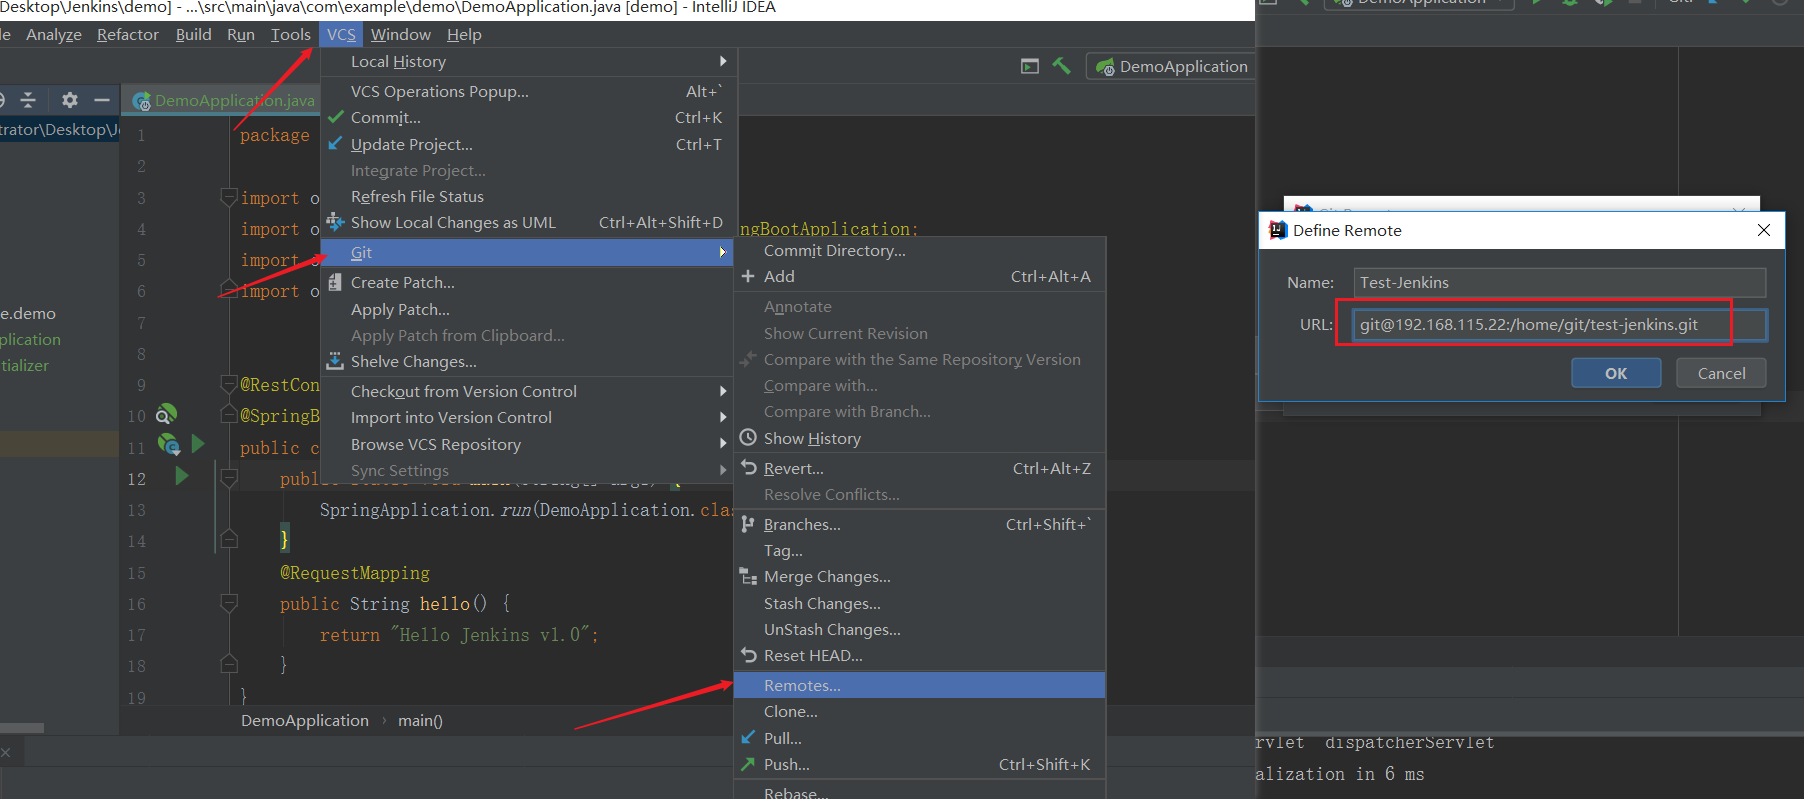Click the fold end marker on line 14
1804x799 pixels.
[229, 540]
